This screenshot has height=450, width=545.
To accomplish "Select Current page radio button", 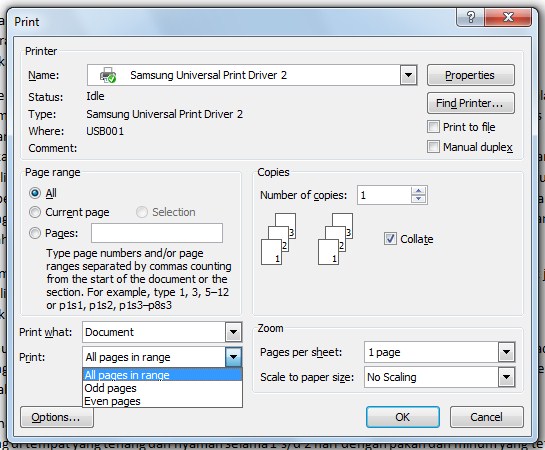I will [x=35, y=212].
